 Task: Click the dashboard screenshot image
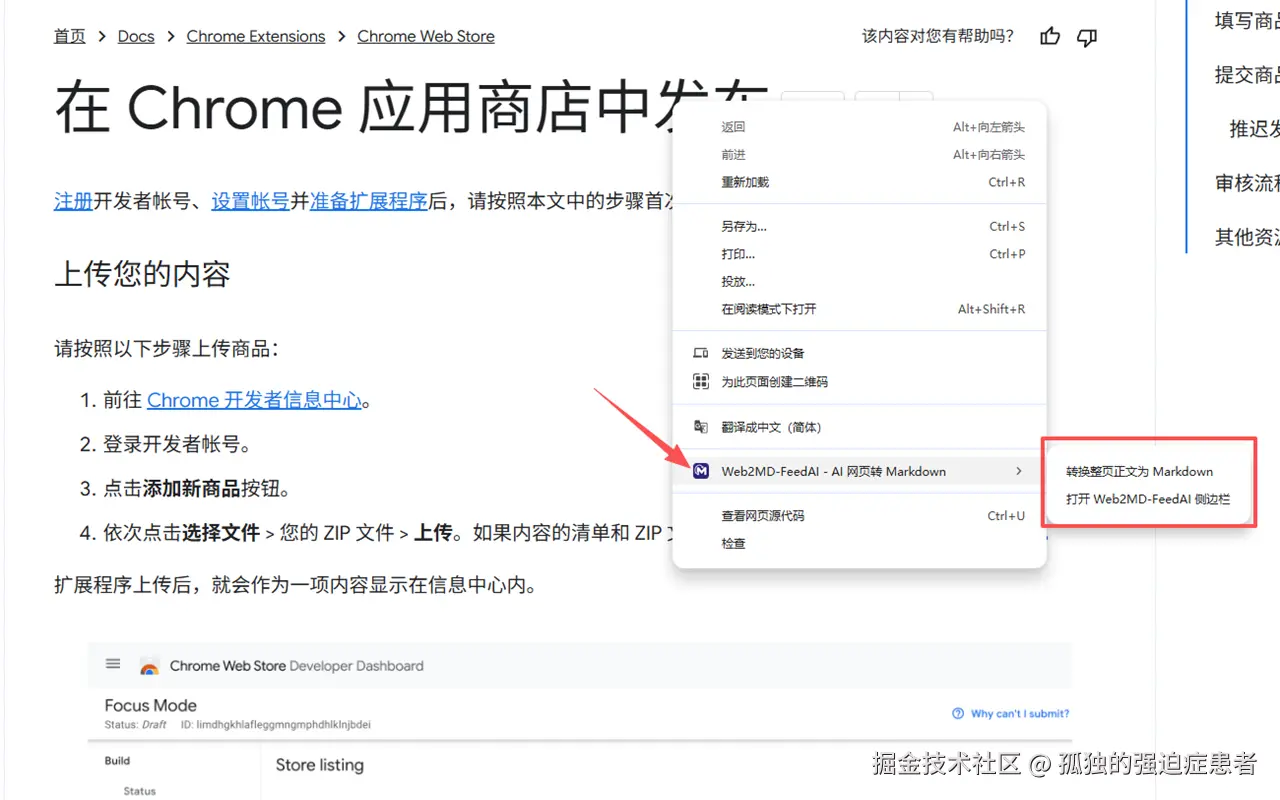pos(579,721)
